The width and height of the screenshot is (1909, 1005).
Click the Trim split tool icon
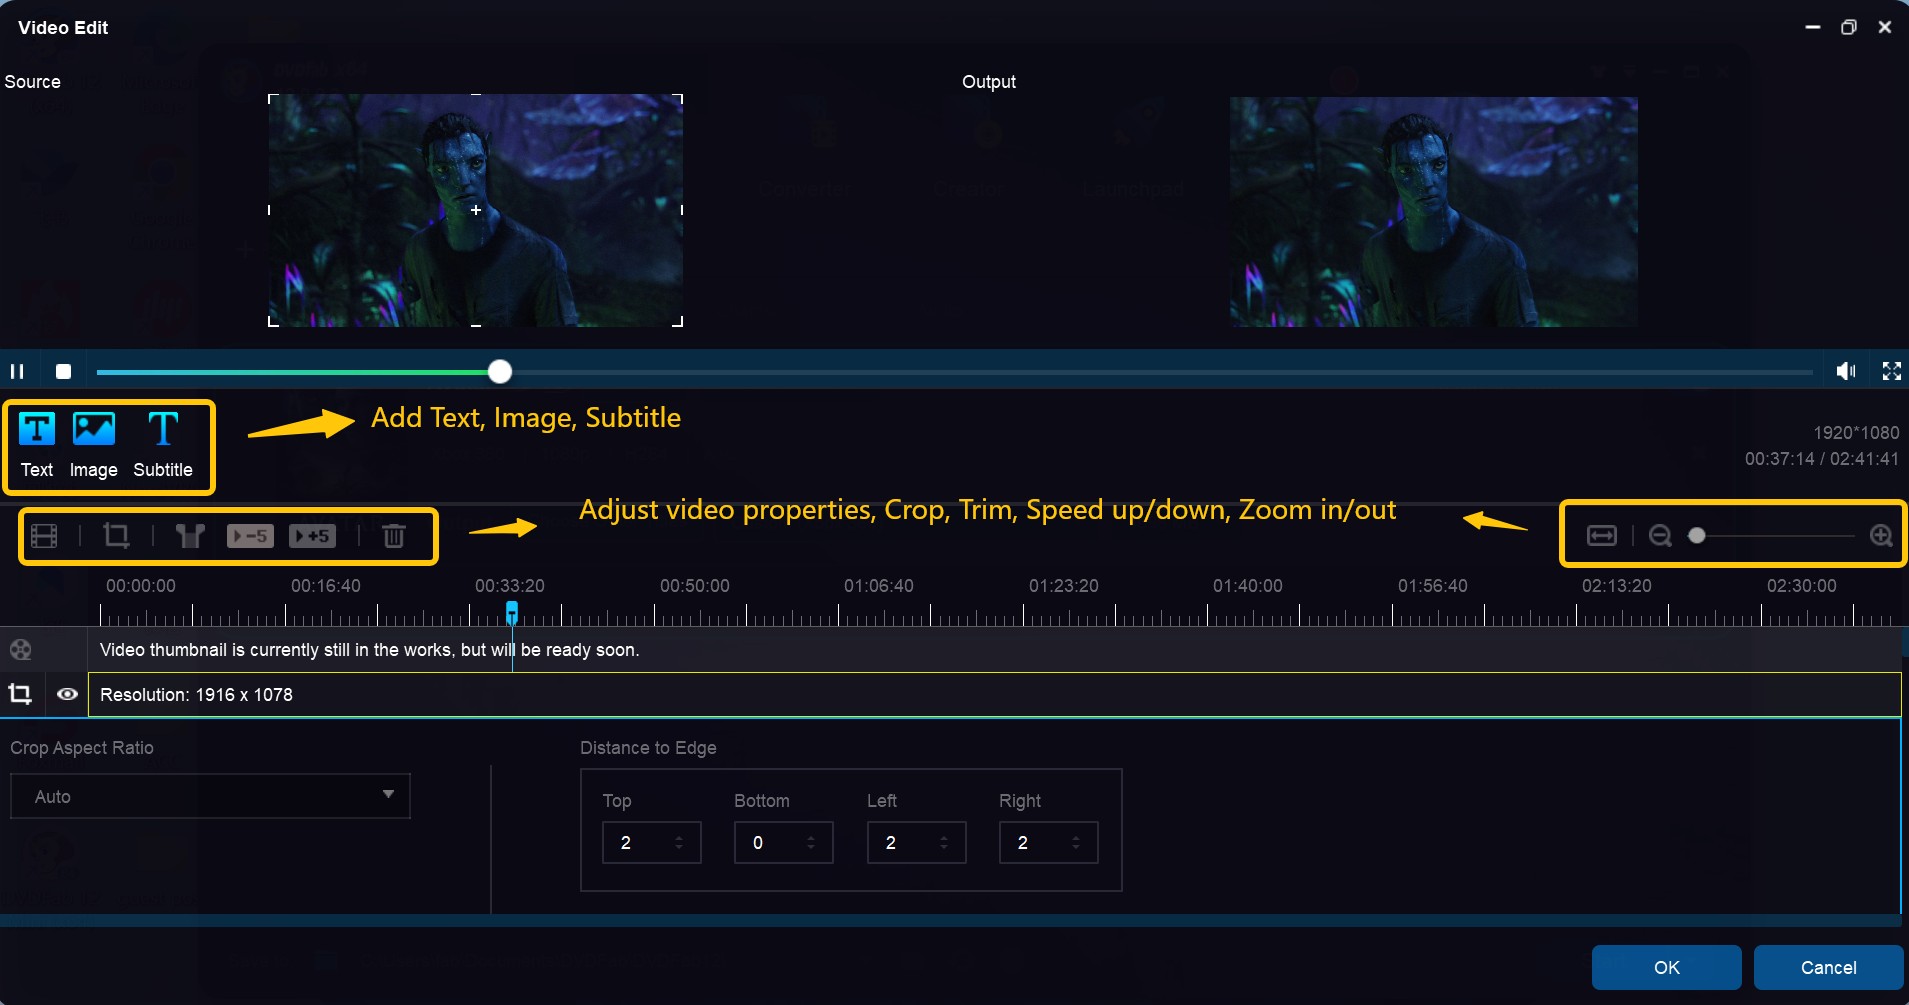[190, 536]
